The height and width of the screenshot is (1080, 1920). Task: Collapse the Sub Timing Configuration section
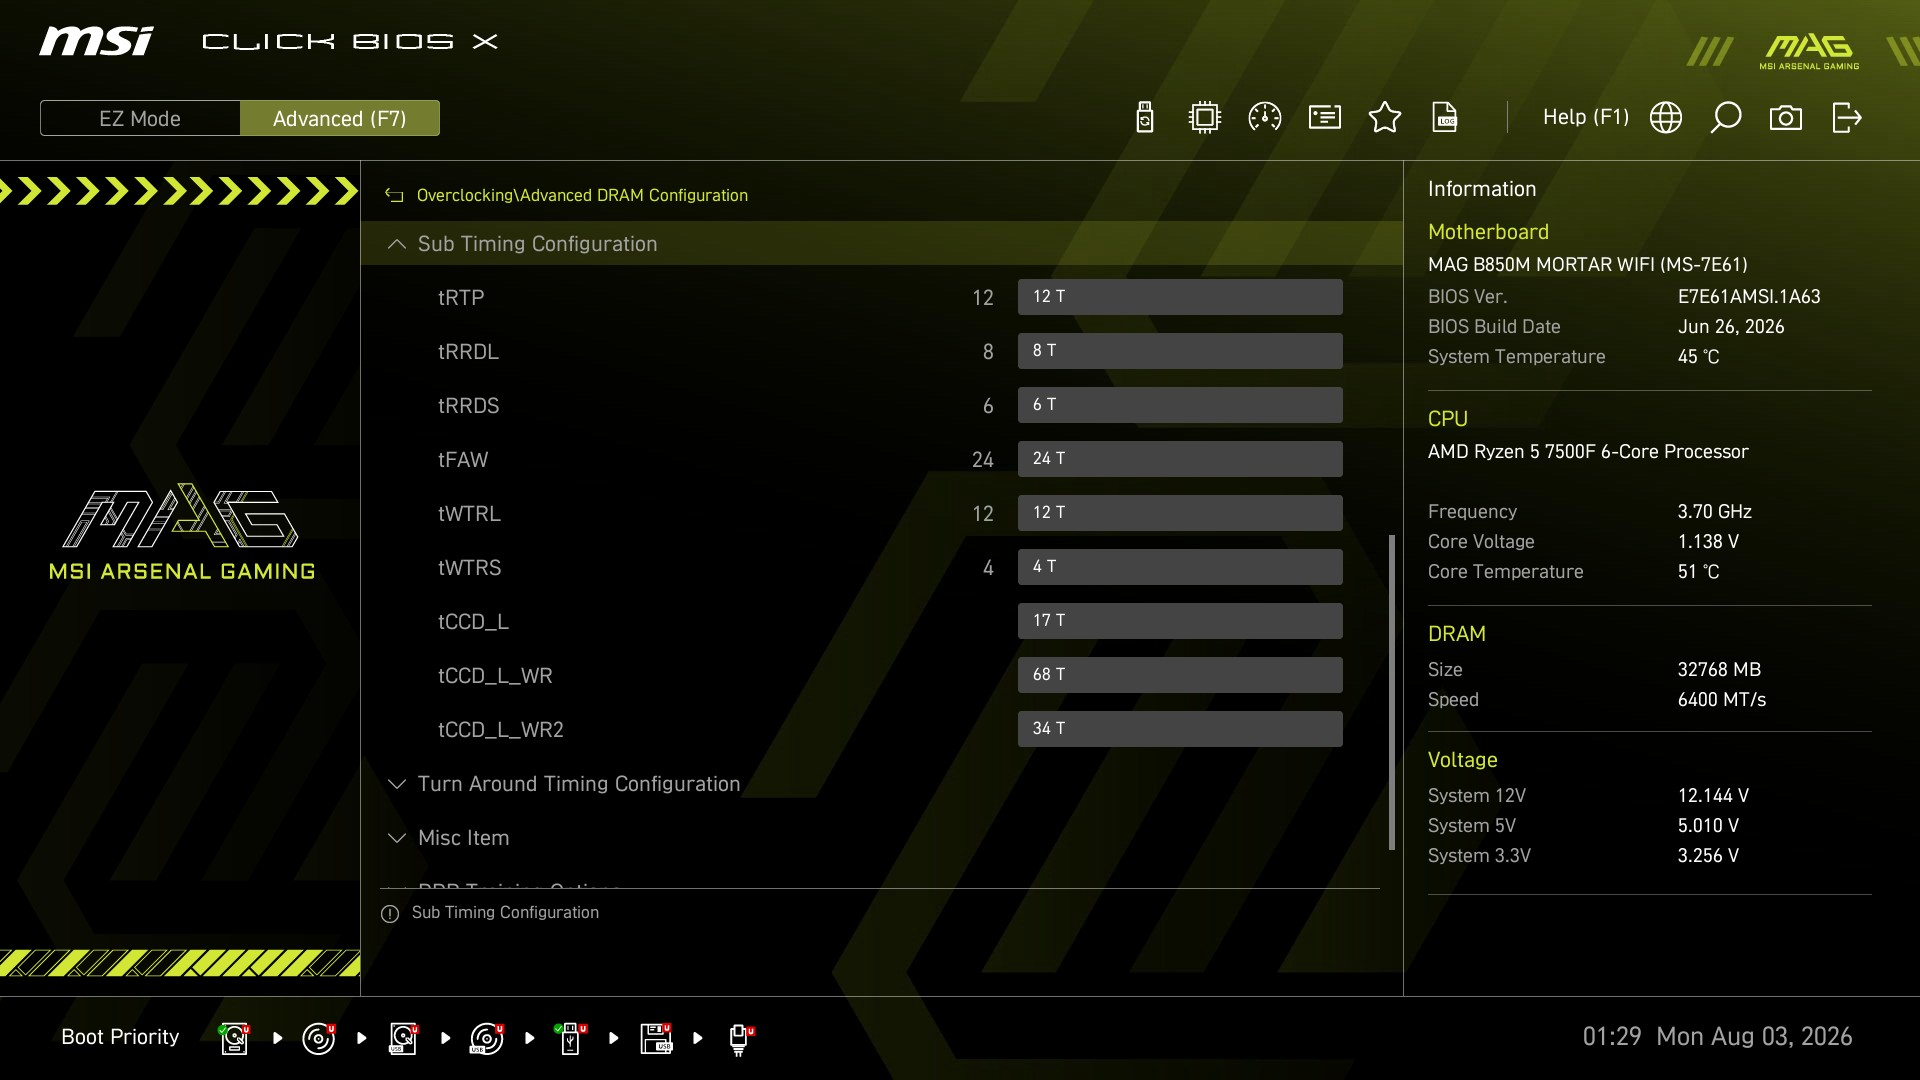881,244
